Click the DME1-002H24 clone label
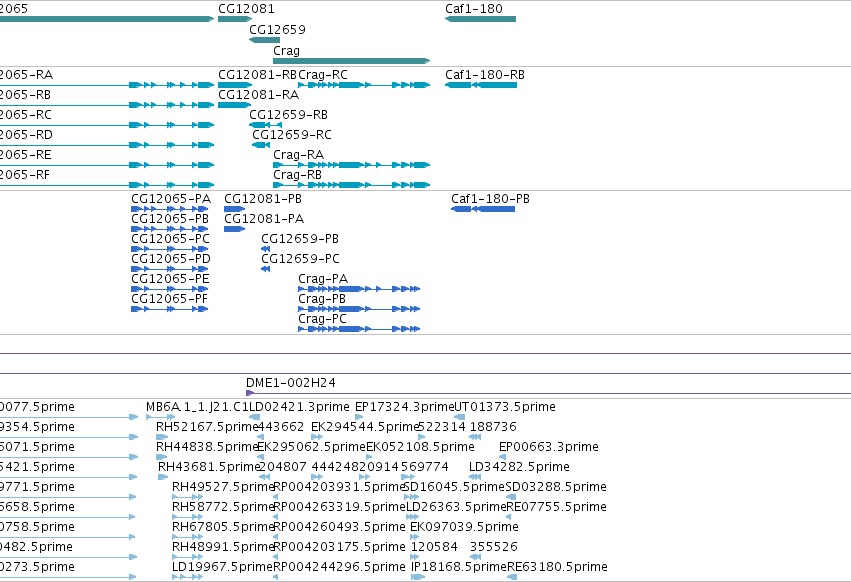The height and width of the screenshot is (582, 851). [x=290, y=383]
